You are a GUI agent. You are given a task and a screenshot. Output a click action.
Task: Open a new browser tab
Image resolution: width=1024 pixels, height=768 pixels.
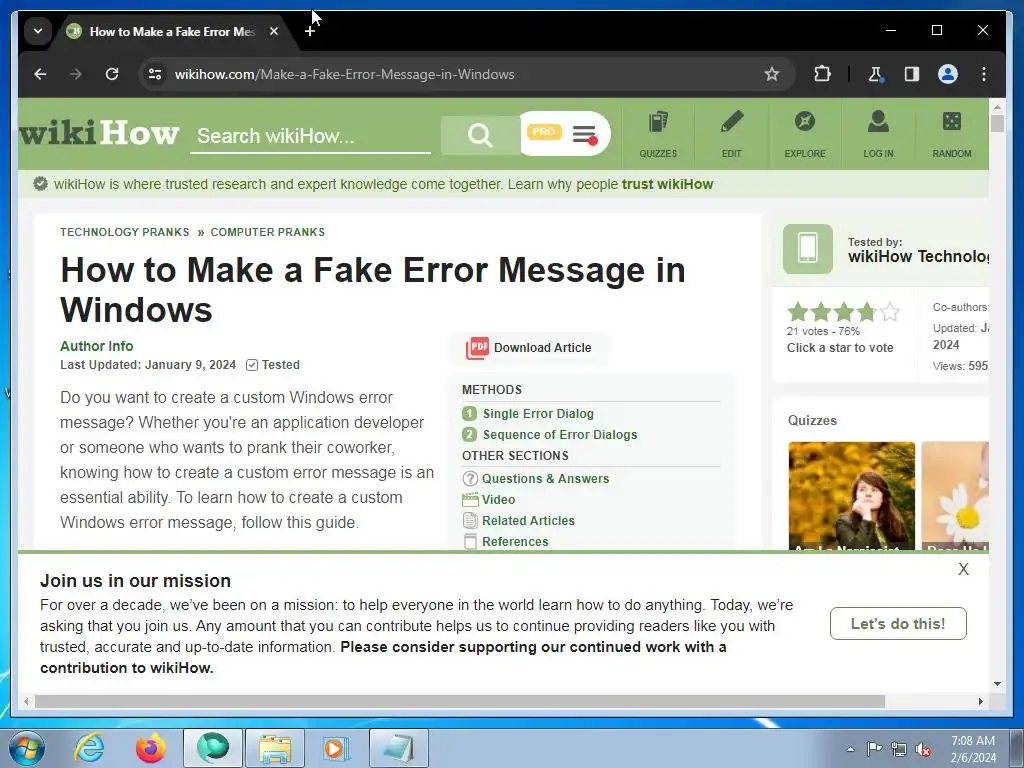click(x=310, y=31)
